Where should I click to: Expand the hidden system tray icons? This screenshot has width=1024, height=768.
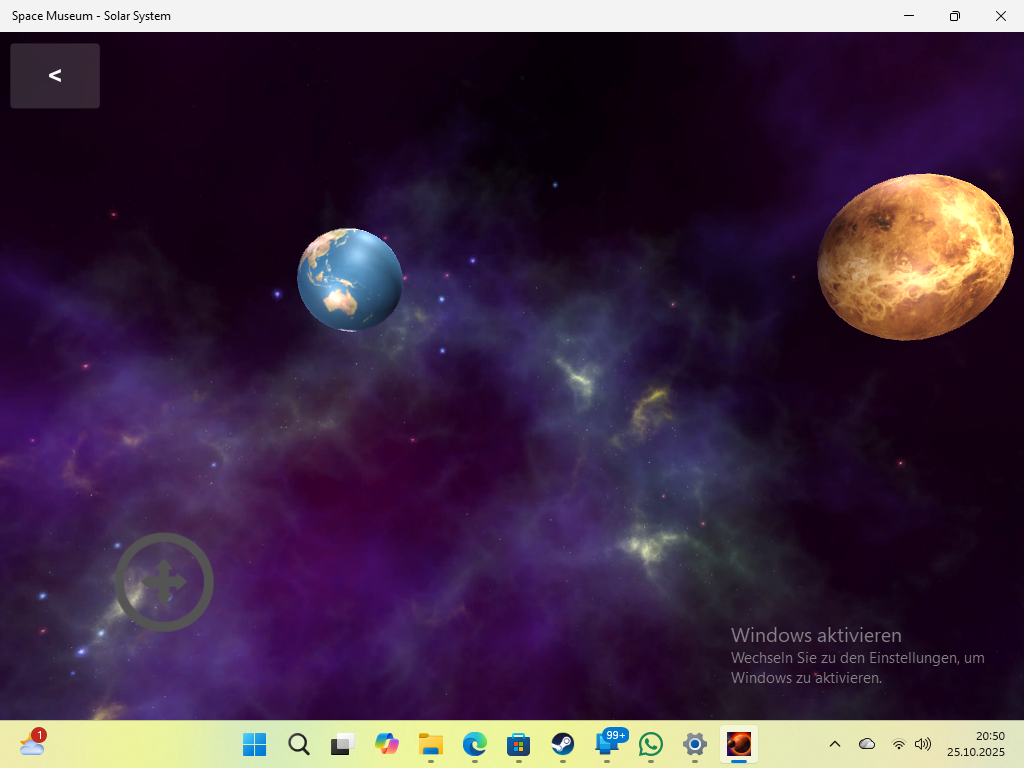[x=835, y=744]
